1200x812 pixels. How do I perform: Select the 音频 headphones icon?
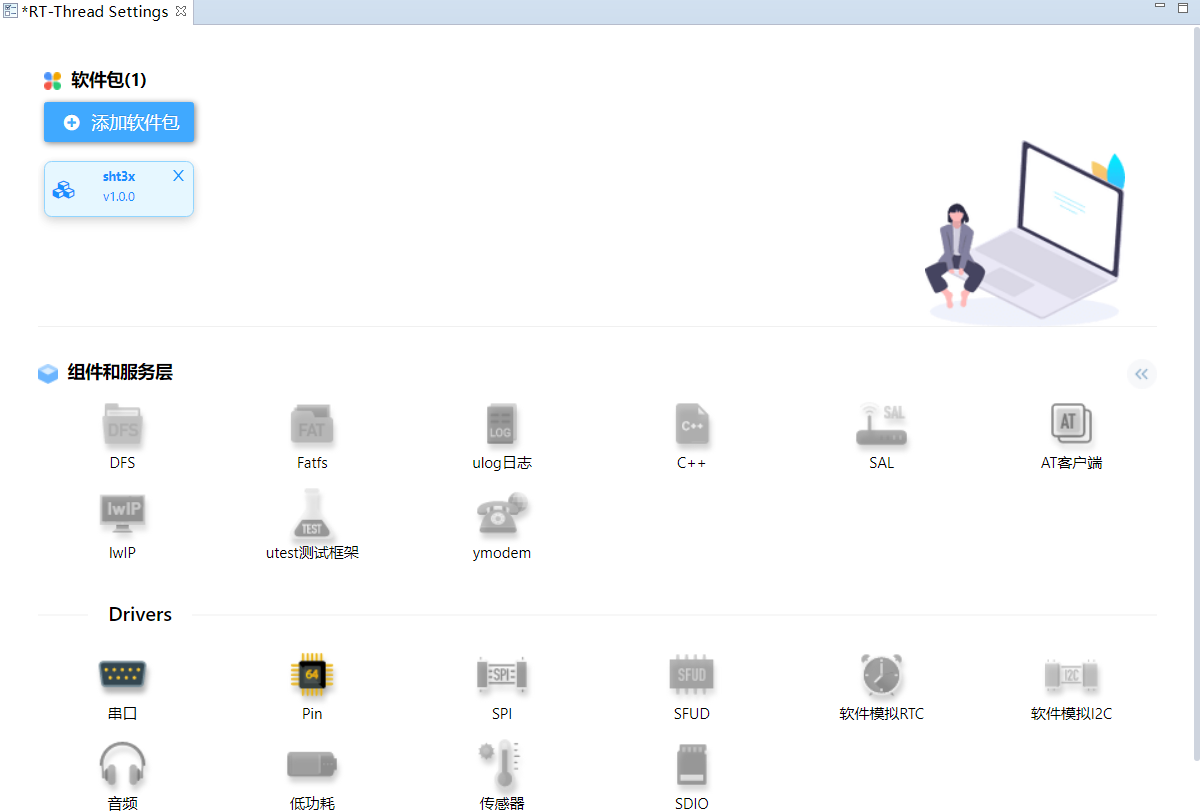[122, 765]
